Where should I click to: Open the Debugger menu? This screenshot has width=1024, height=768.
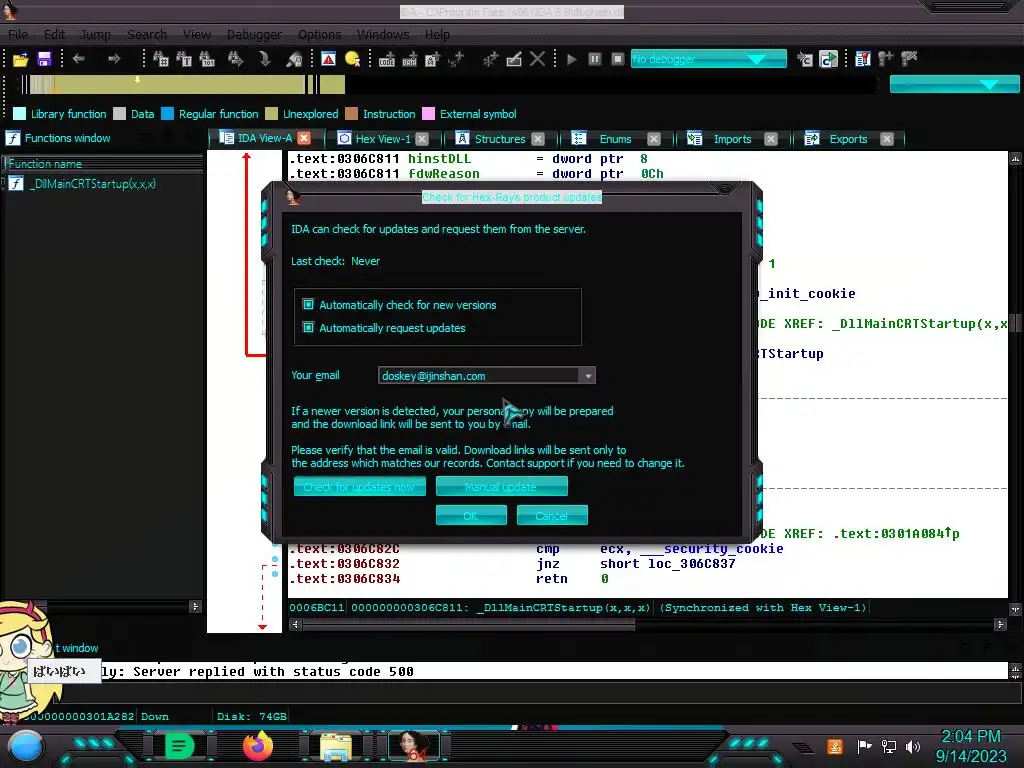click(254, 35)
